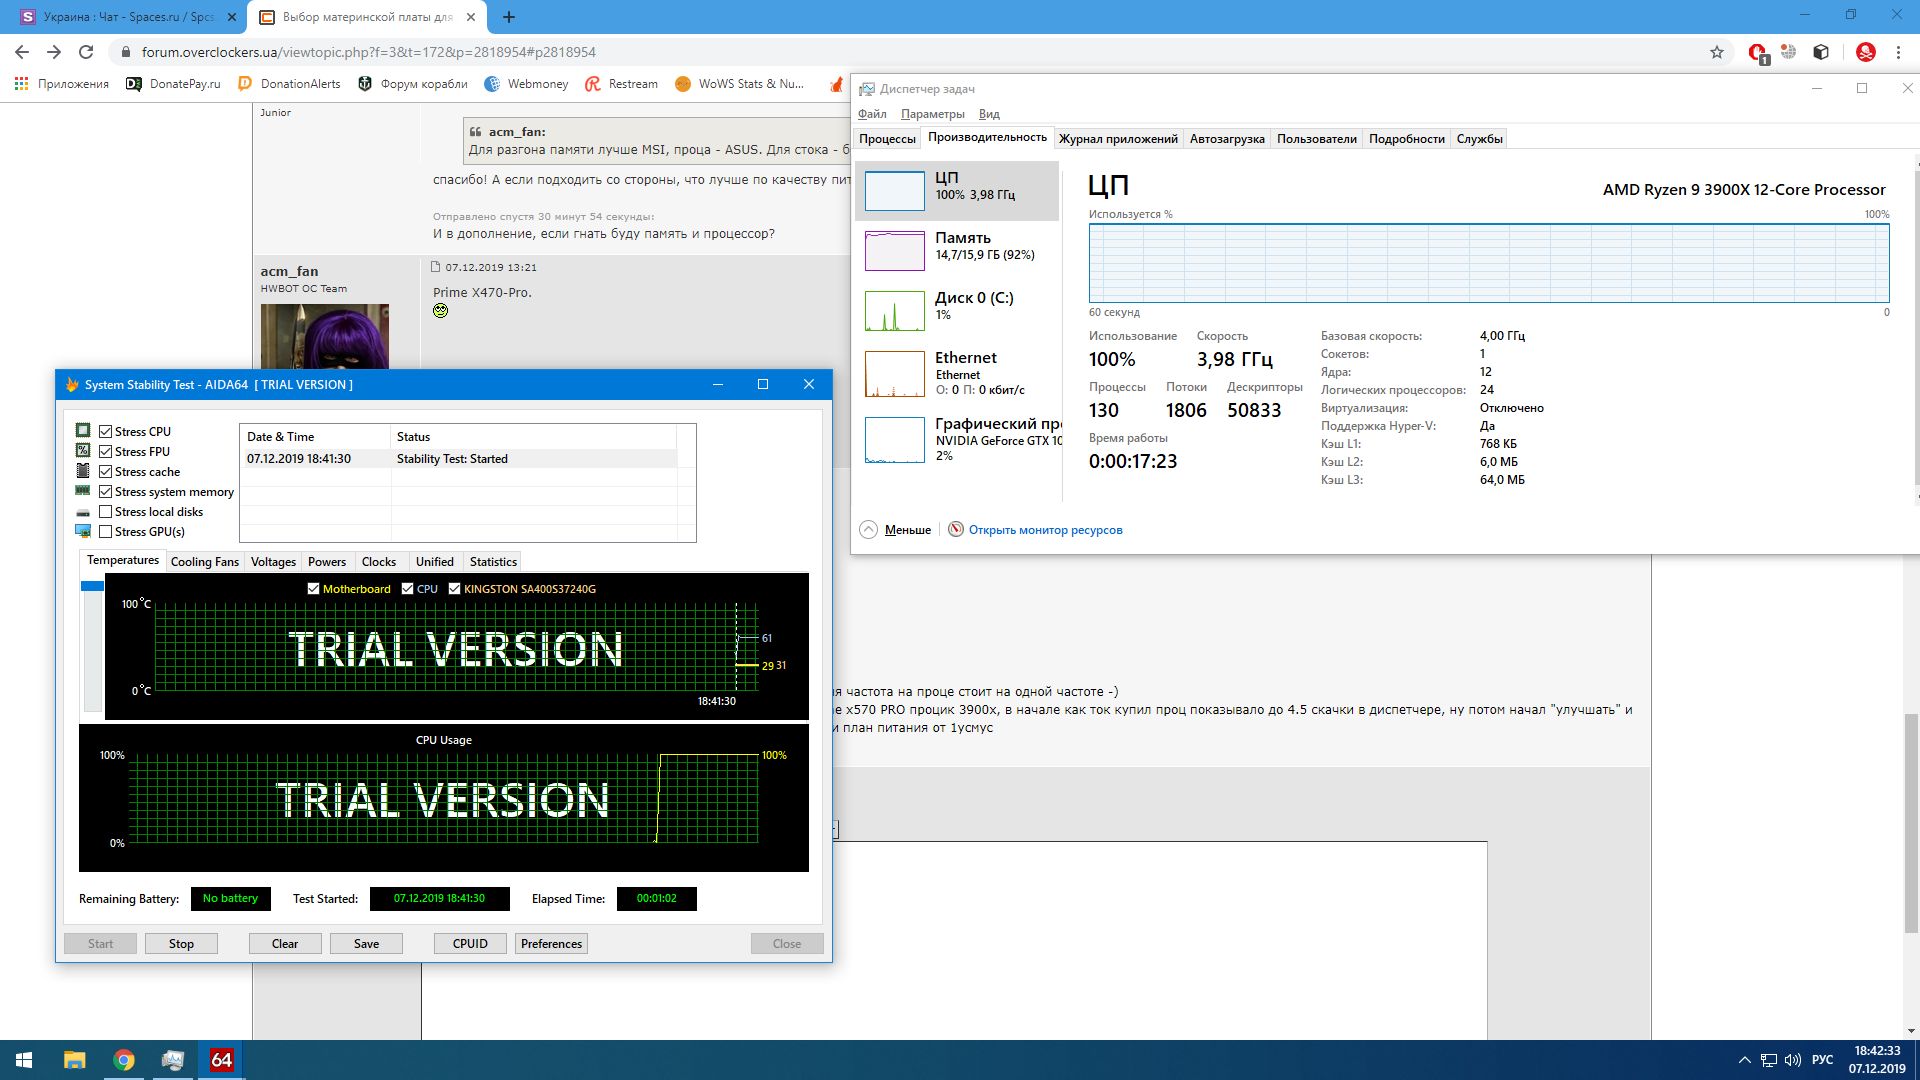Enable the Stress local disks checkbox
1920x1080 pixels.
[x=105, y=512]
